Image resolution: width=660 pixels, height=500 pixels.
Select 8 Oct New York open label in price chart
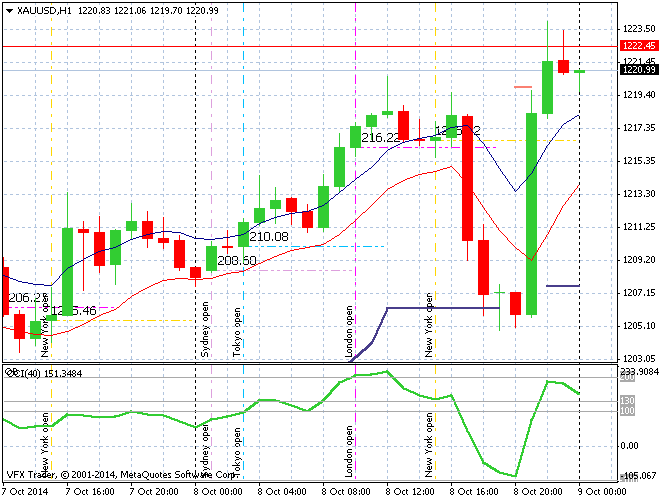click(x=429, y=325)
